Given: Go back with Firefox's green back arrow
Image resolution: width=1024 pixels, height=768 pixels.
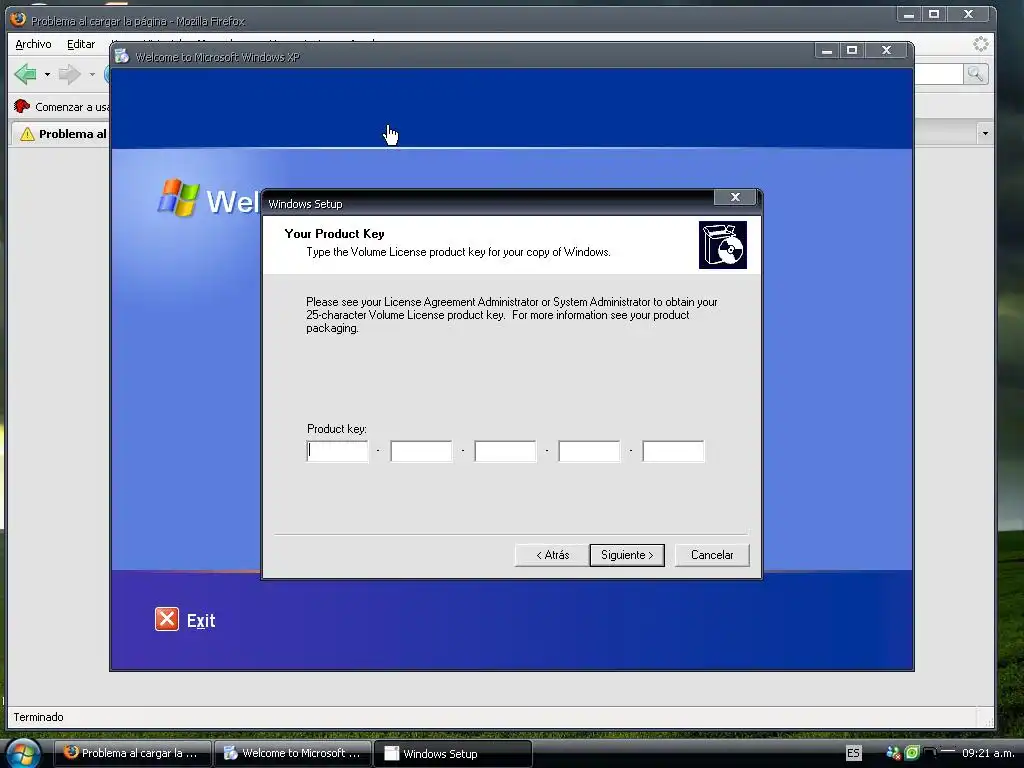Looking at the screenshot, I should 25,74.
